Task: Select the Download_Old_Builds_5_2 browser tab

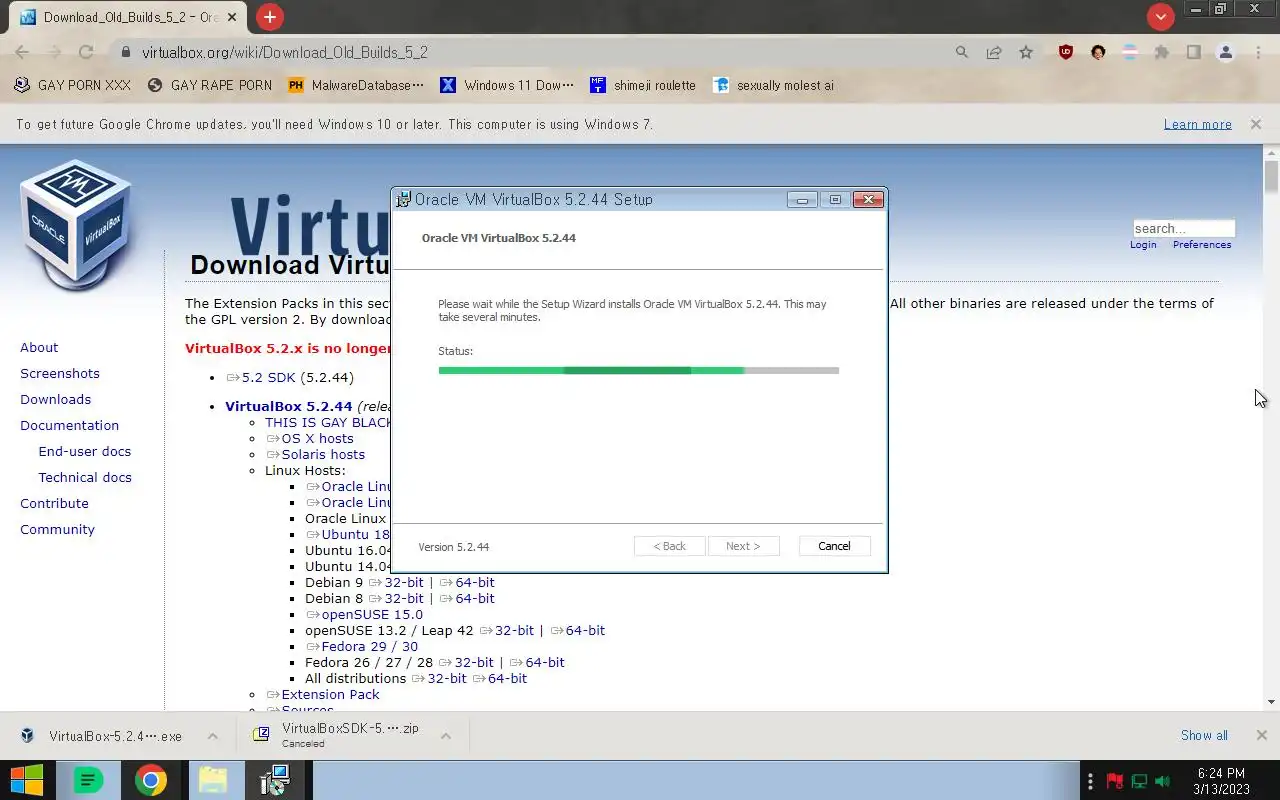Action: click(129, 17)
